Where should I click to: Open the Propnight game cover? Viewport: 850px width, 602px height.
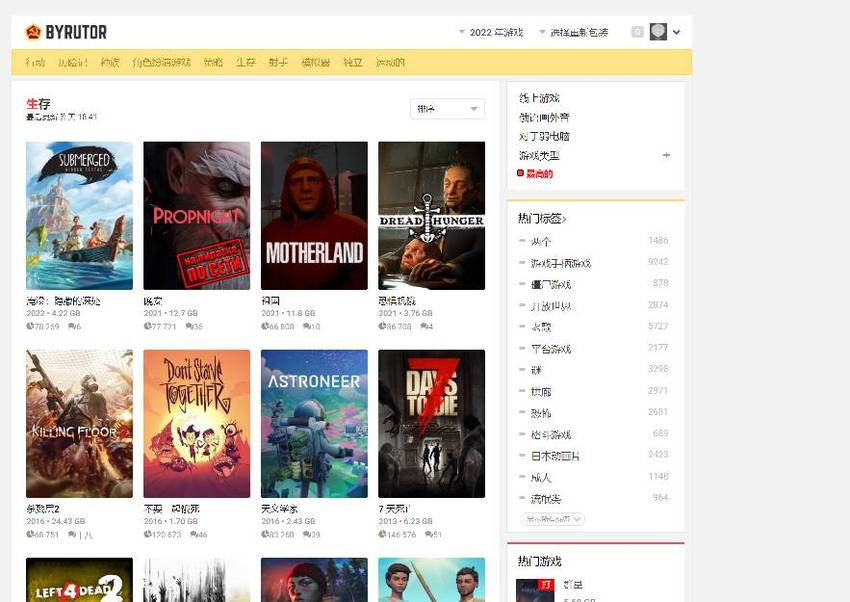[197, 216]
